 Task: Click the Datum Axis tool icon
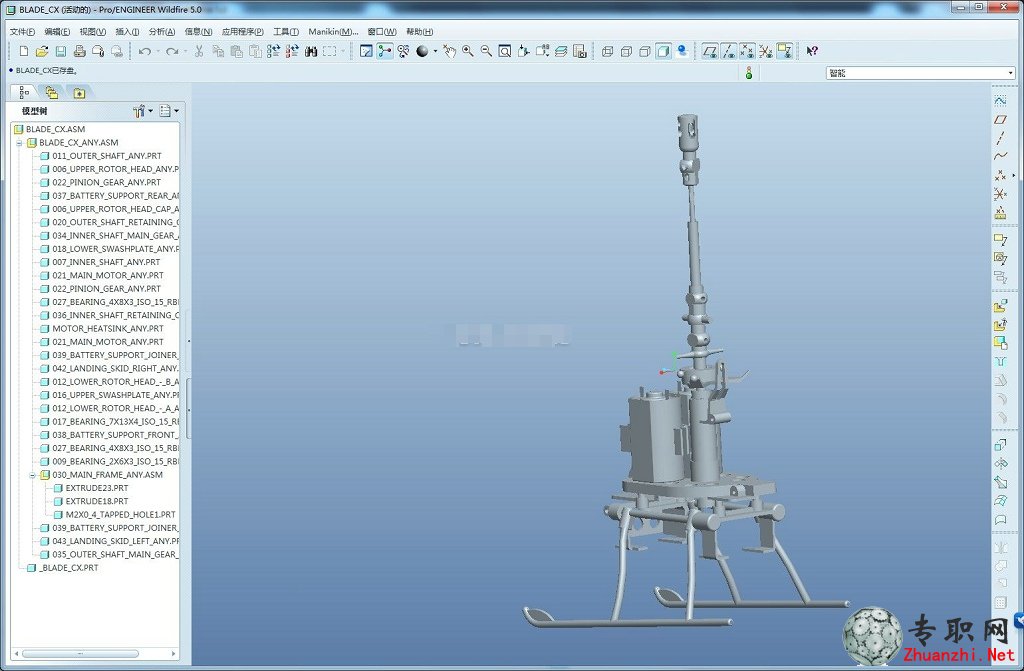pos(1000,138)
